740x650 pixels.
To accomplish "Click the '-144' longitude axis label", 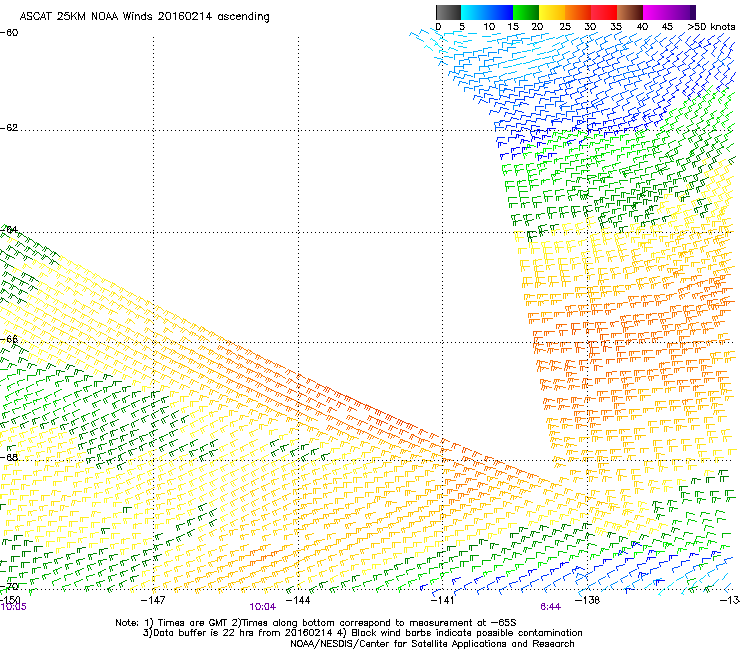I will 298,600.
